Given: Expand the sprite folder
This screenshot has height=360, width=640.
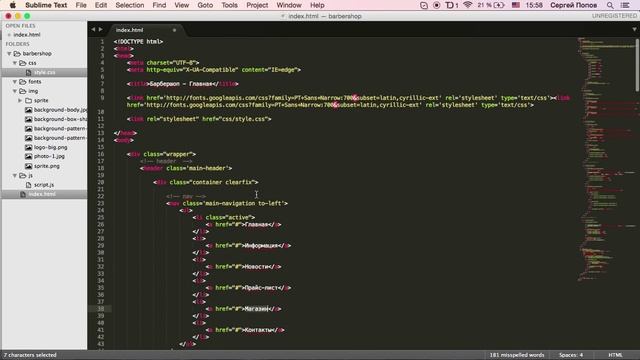Looking at the screenshot, I should coord(20,100).
